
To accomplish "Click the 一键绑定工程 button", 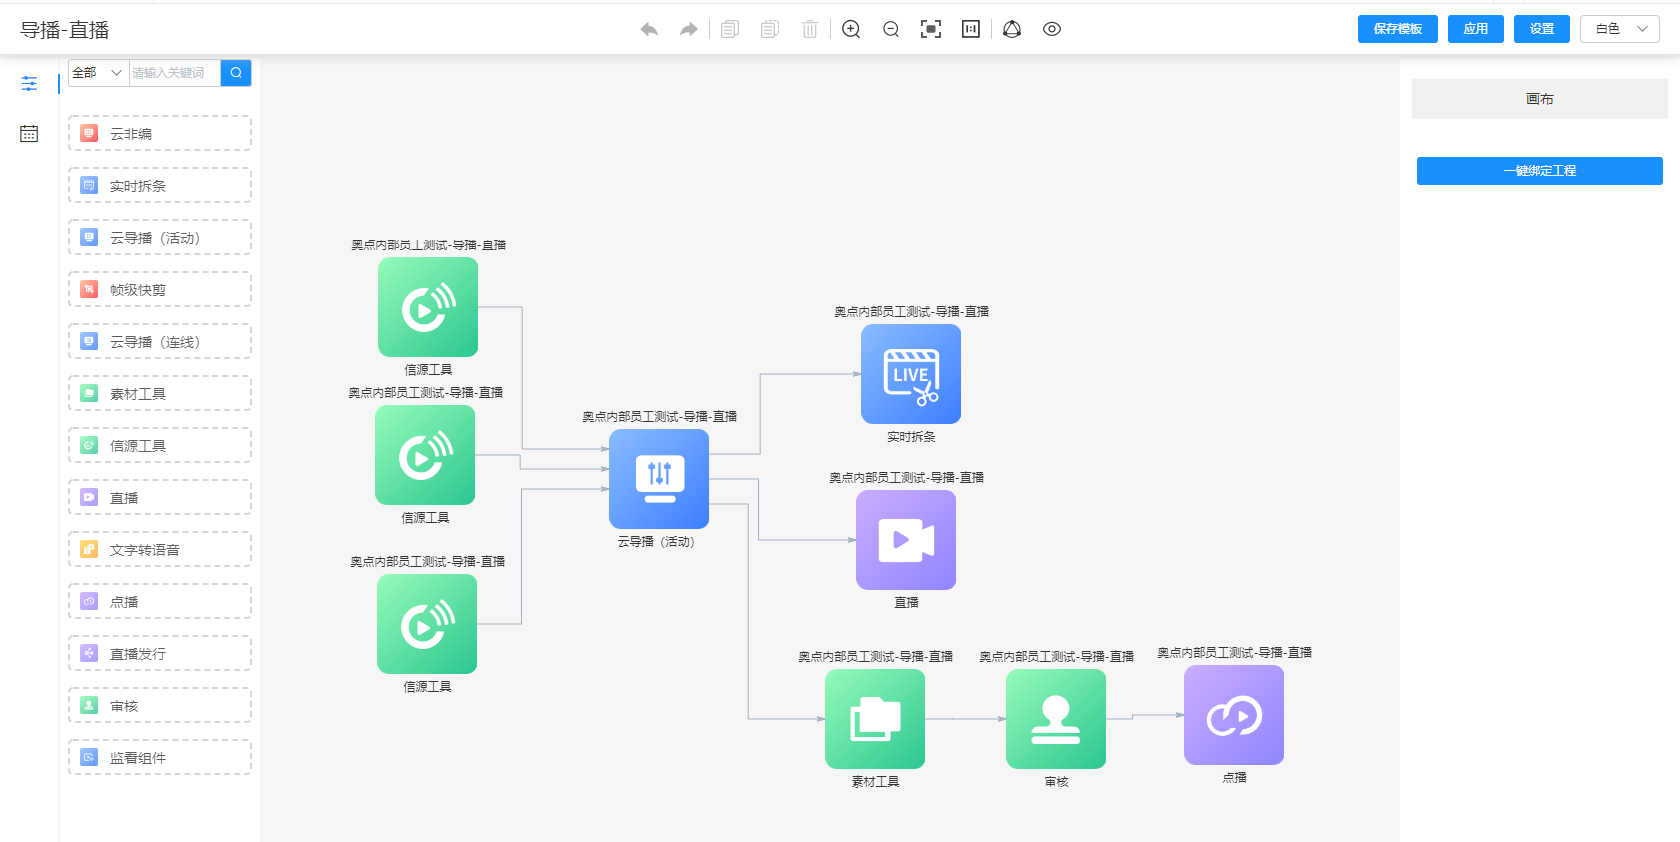I will coord(1540,171).
